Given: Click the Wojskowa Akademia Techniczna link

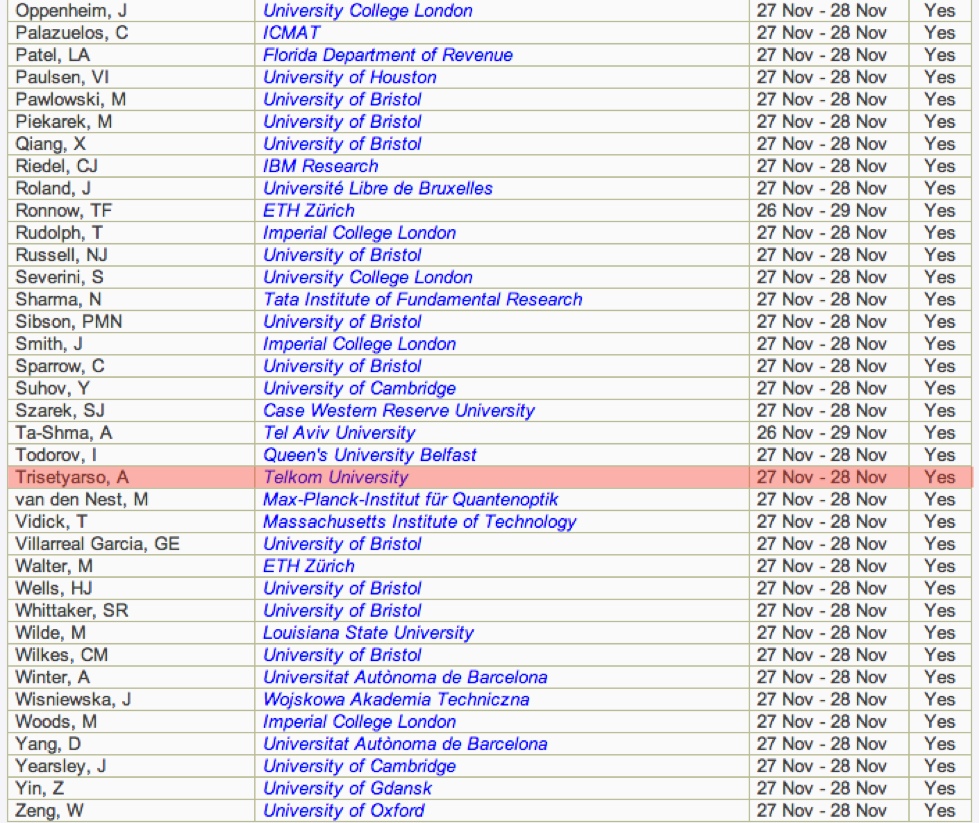Looking at the screenshot, I should point(396,699).
